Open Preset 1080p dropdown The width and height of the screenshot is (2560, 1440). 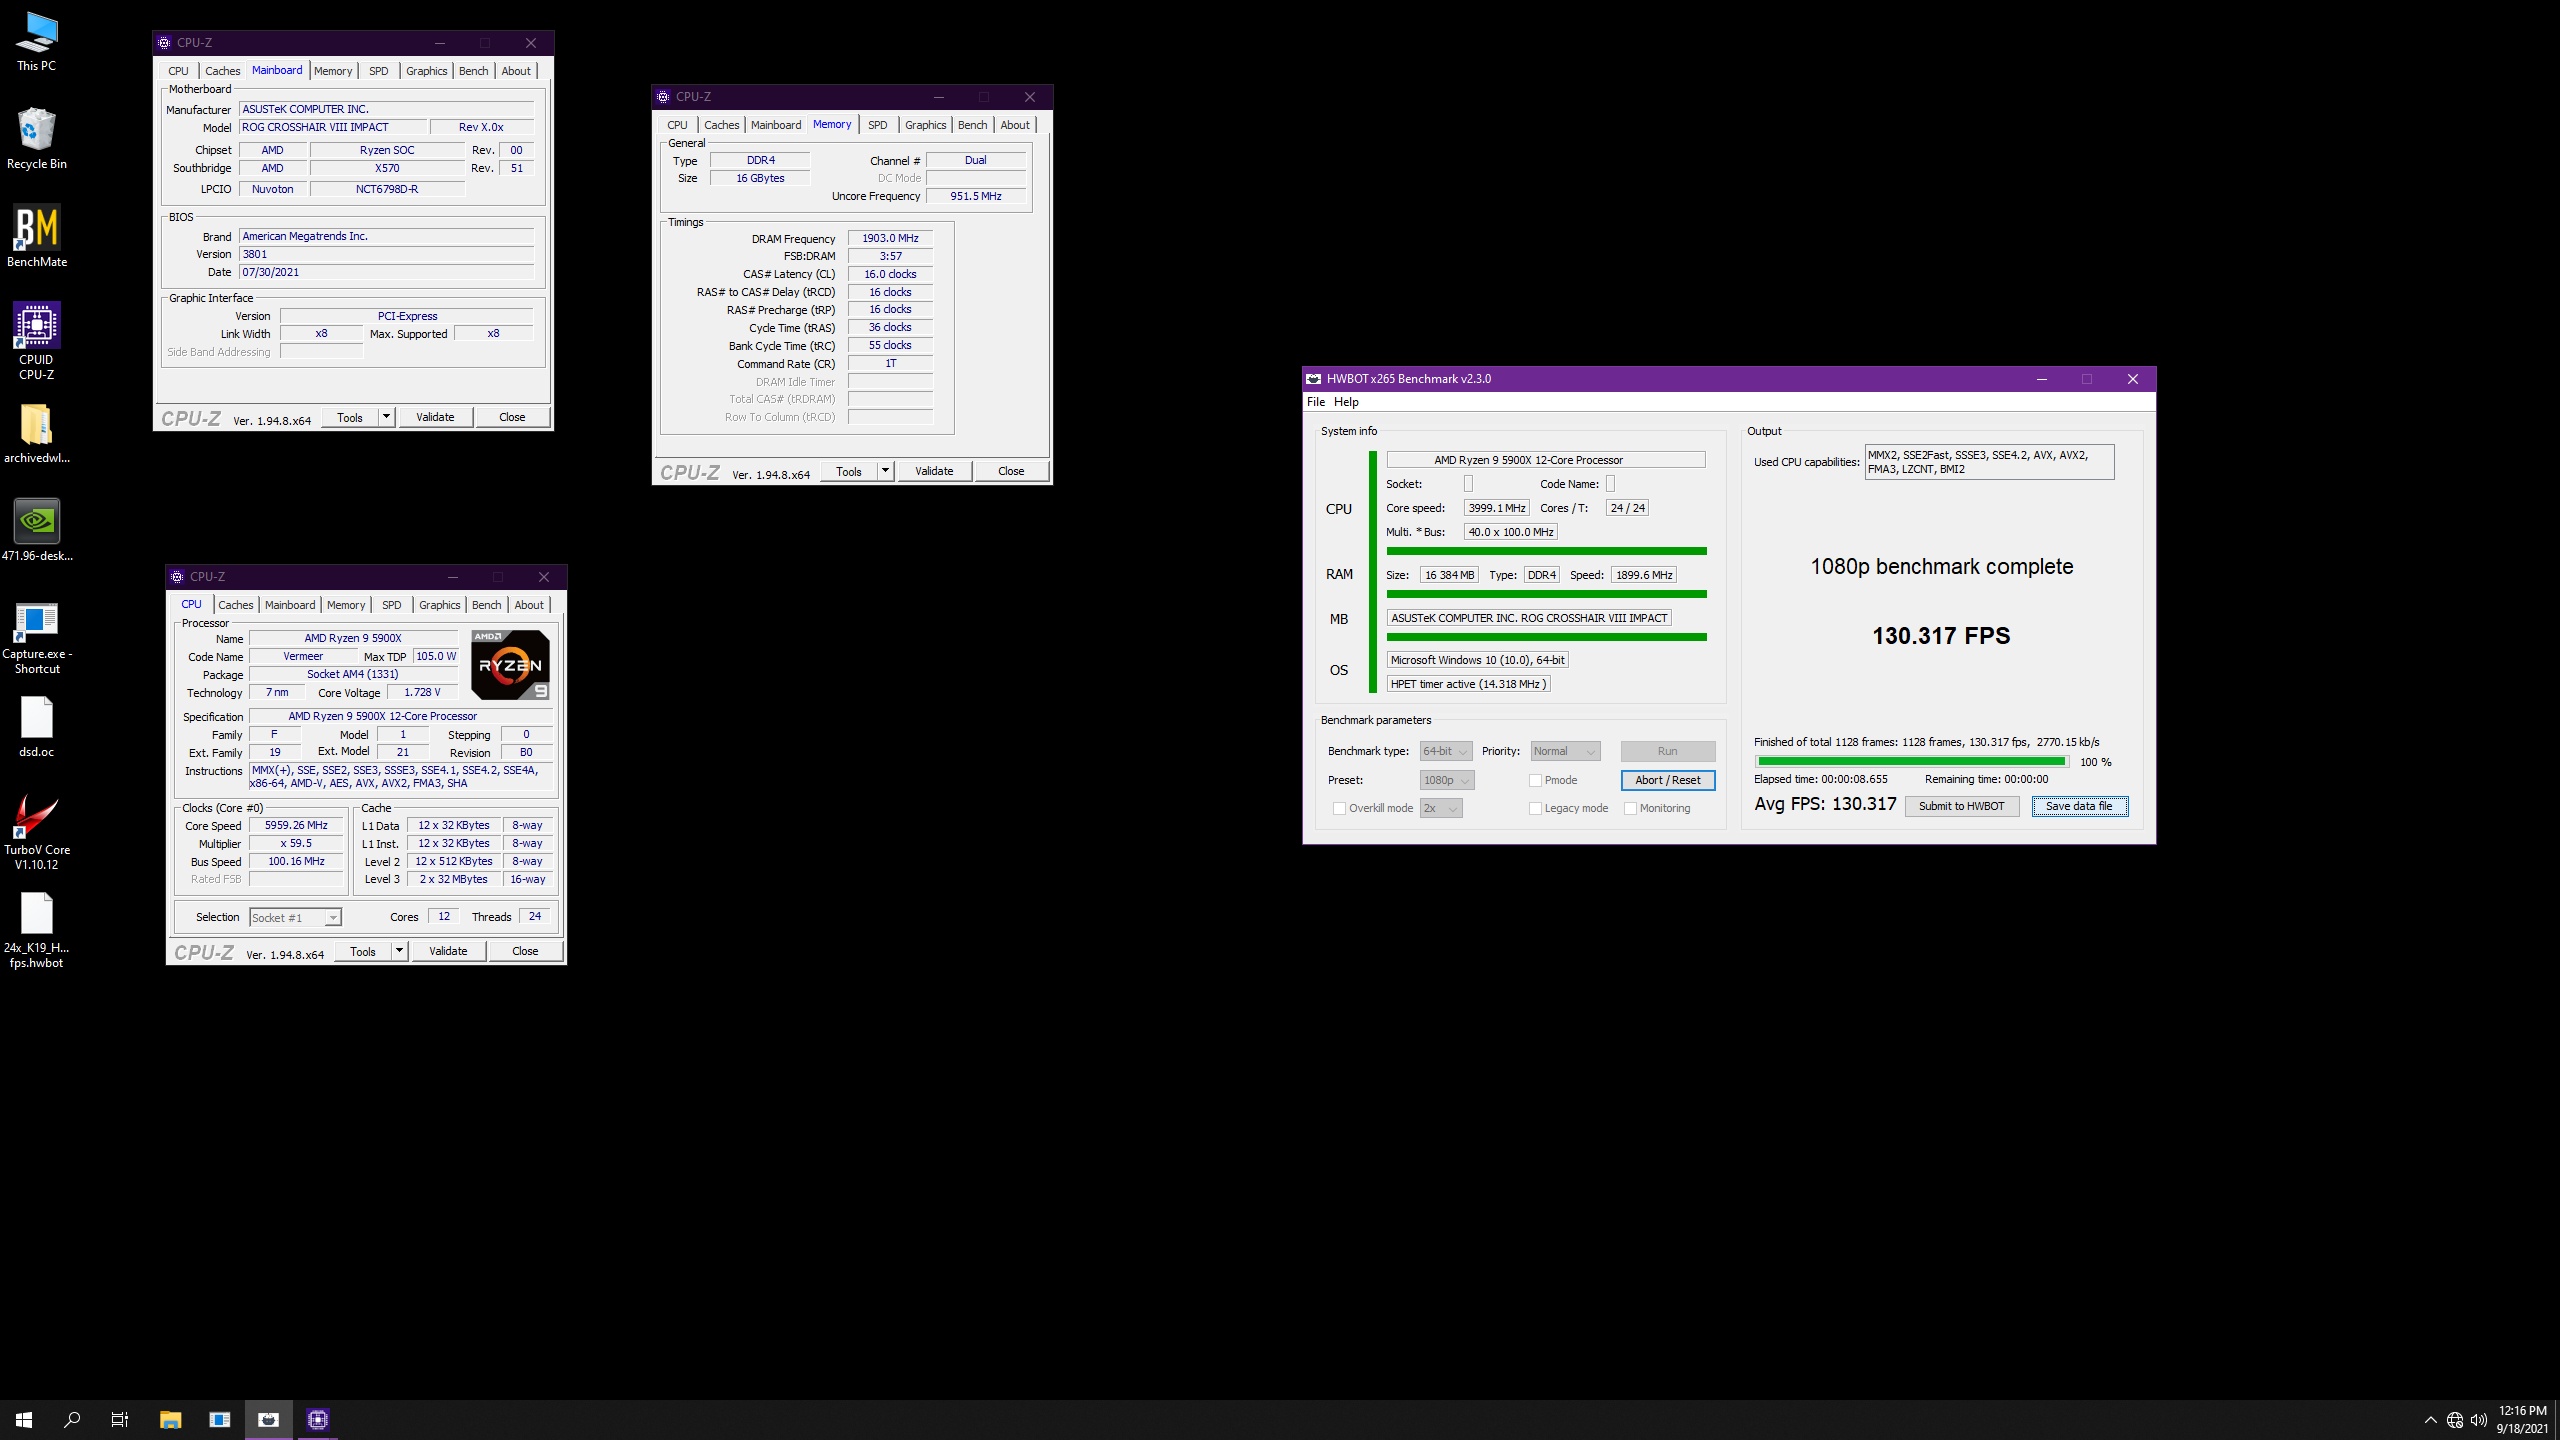click(1447, 780)
